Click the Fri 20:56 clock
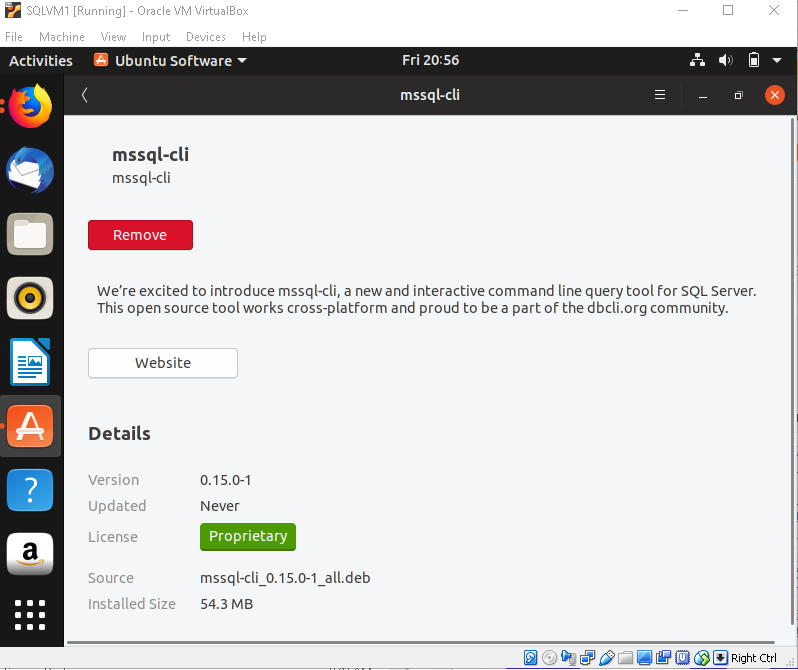 [x=431, y=60]
